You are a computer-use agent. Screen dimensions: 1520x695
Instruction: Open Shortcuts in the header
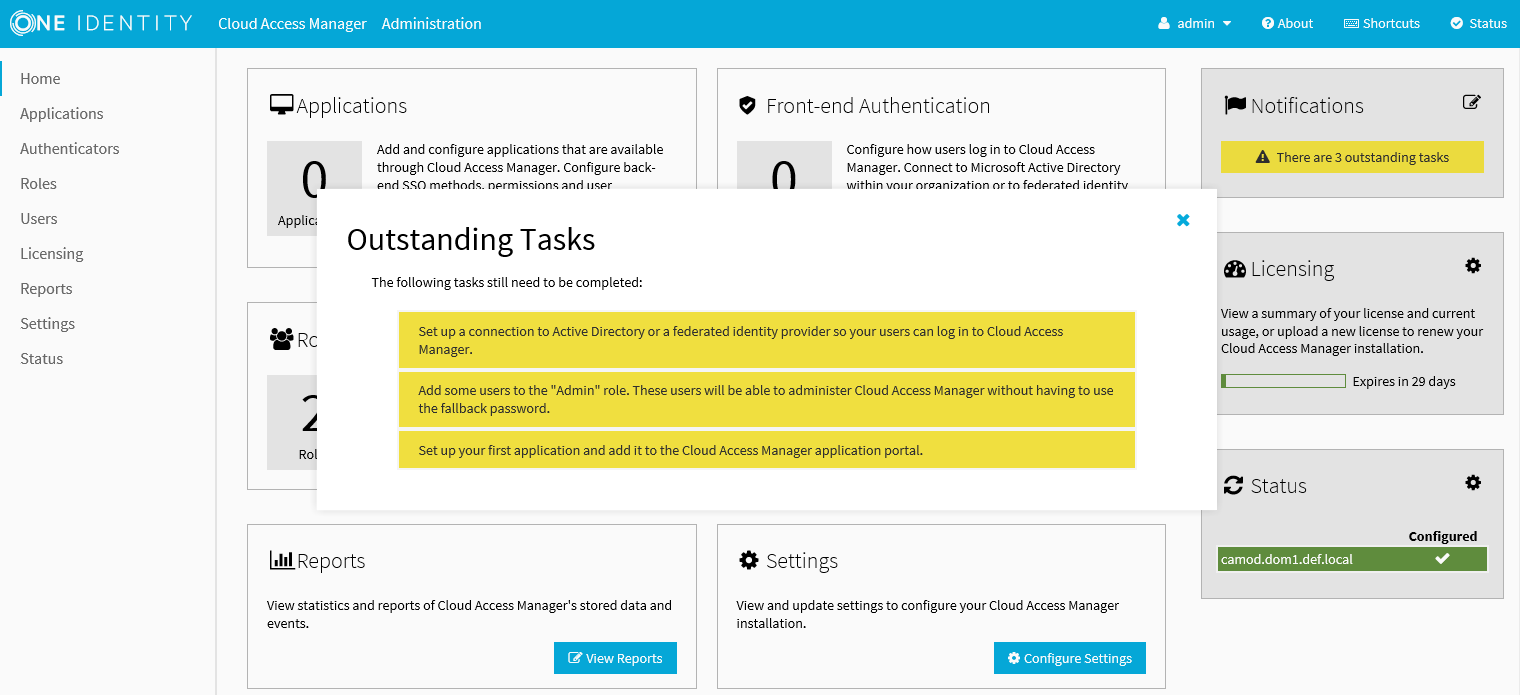click(1382, 23)
